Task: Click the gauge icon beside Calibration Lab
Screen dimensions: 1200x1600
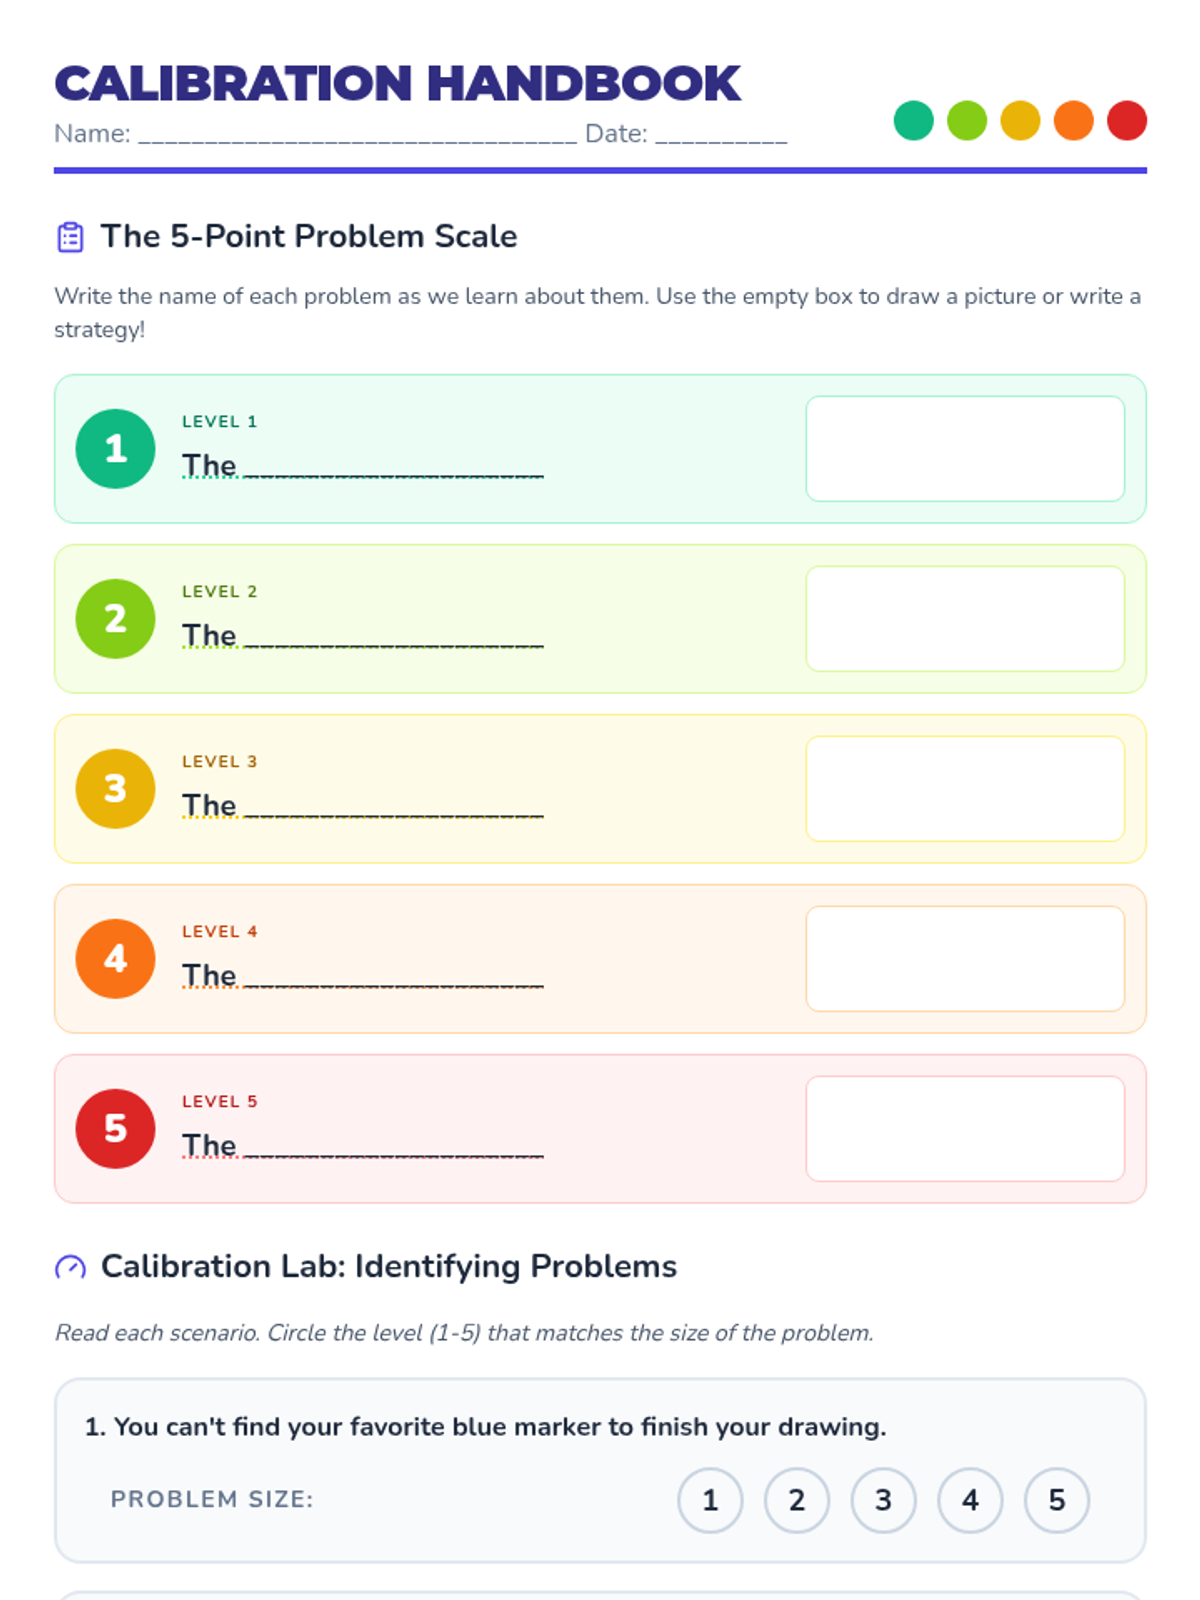Action: pos(70,1267)
